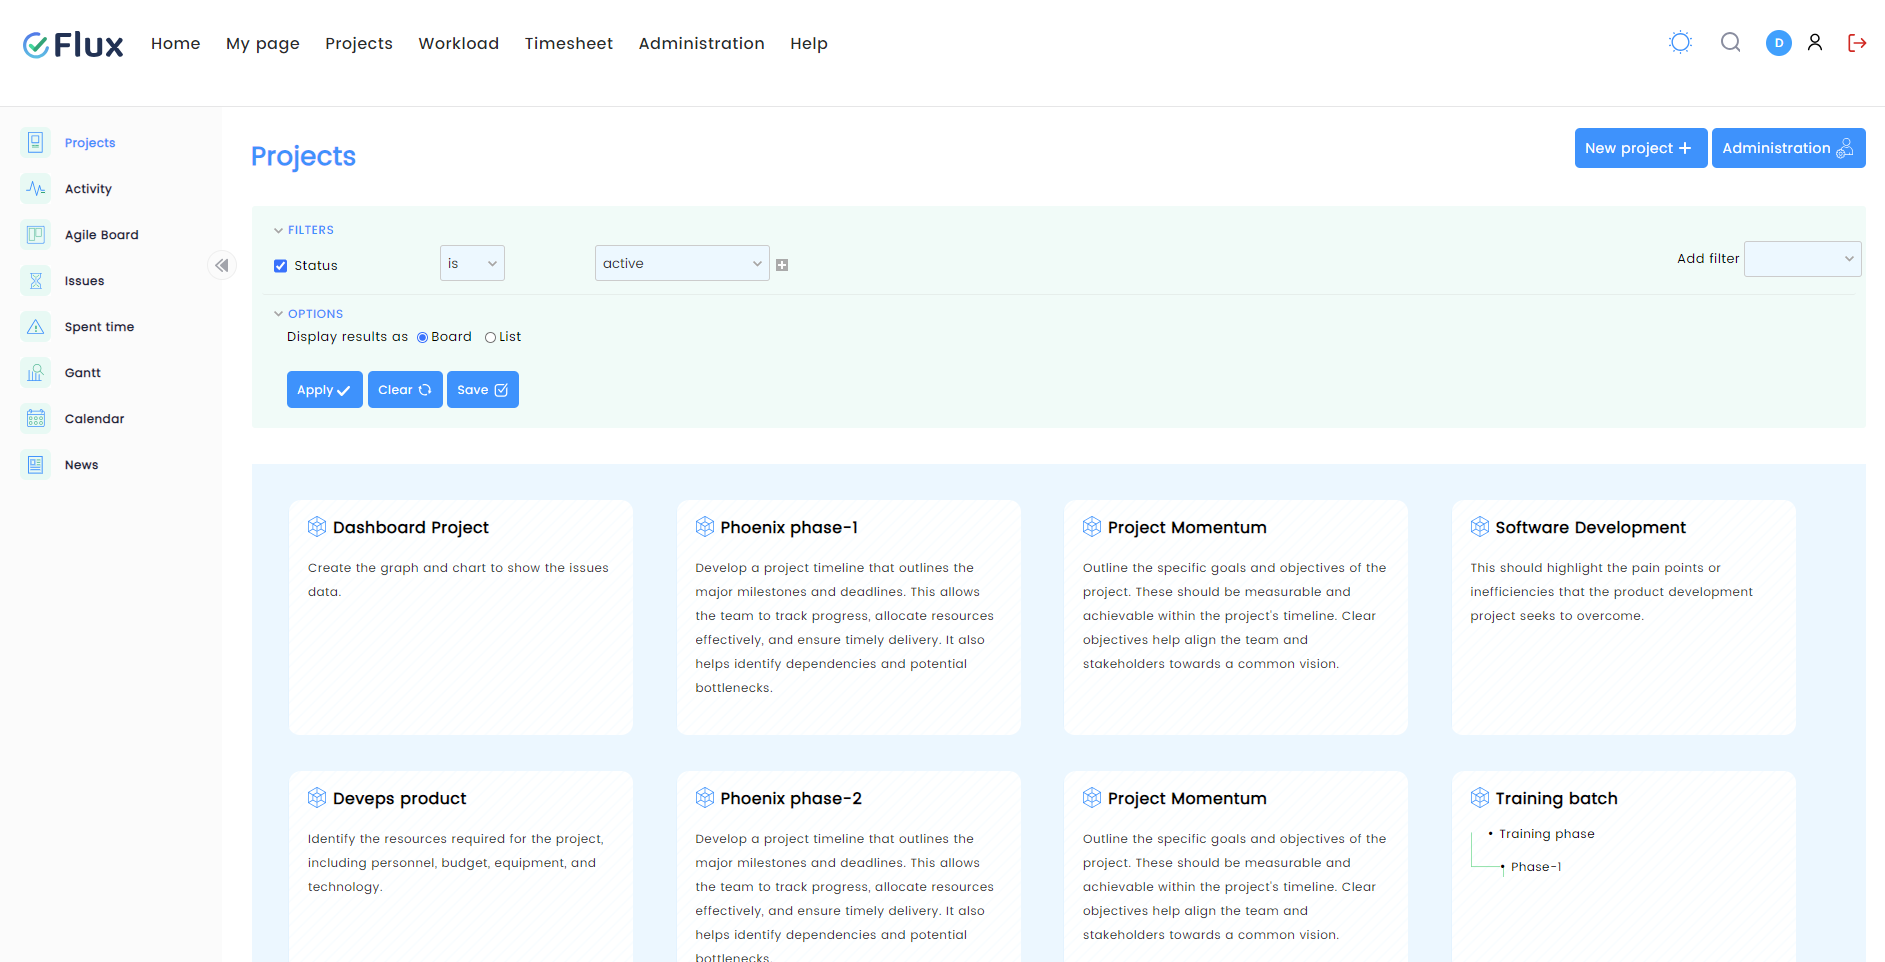Uncheck the Status filter checkbox
This screenshot has height=962, width=1885.
[281, 266]
